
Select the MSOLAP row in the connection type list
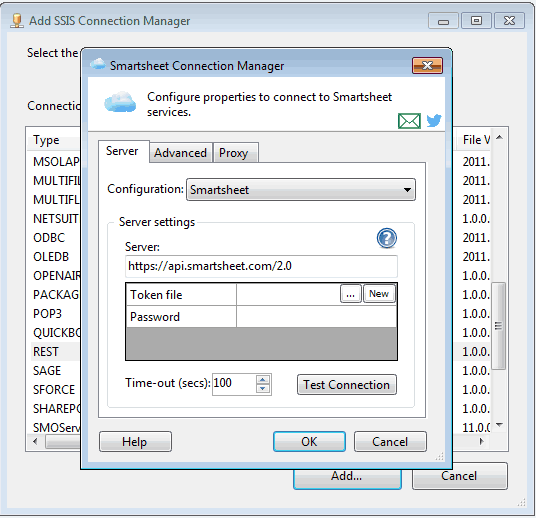pyautogui.click(x=56, y=161)
